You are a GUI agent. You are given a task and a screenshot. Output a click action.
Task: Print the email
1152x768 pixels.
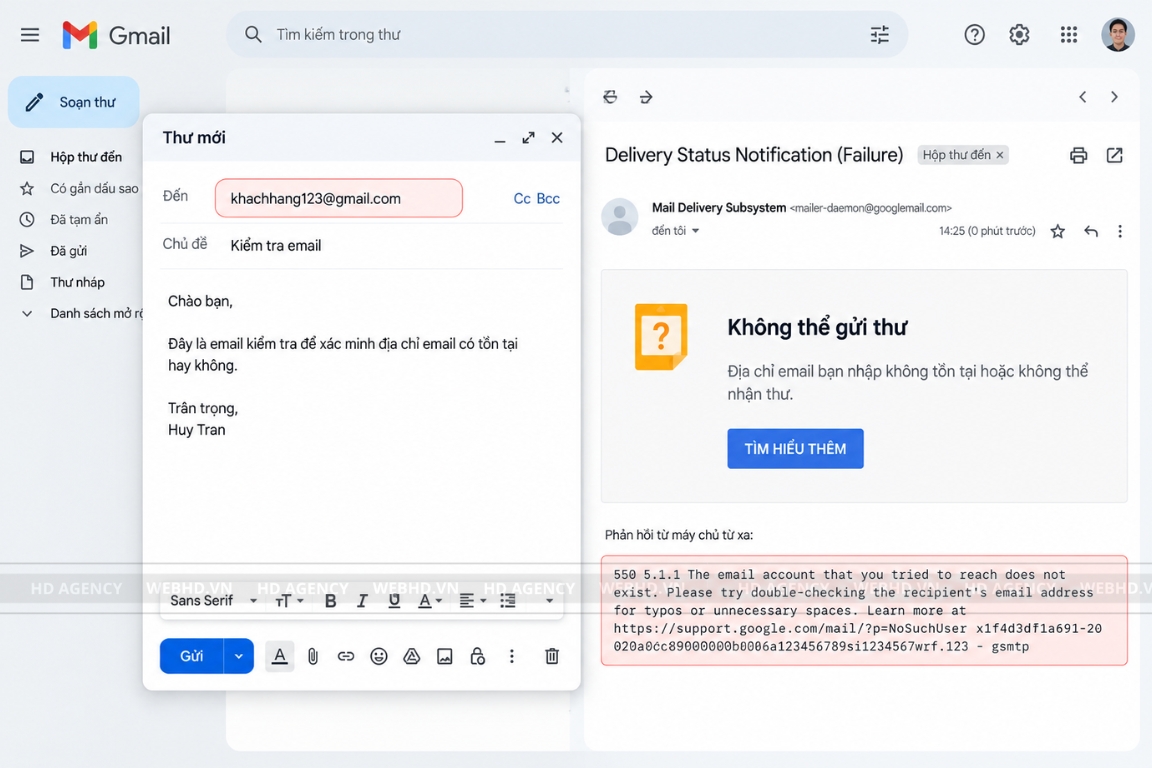click(x=1078, y=155)
